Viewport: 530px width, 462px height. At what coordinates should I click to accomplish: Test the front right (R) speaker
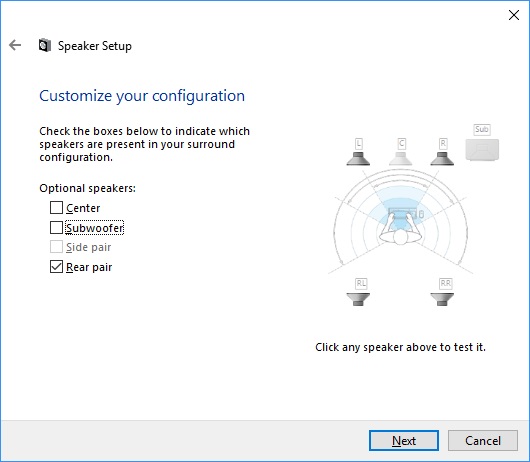pyautogui.click(x=442, y=159)
